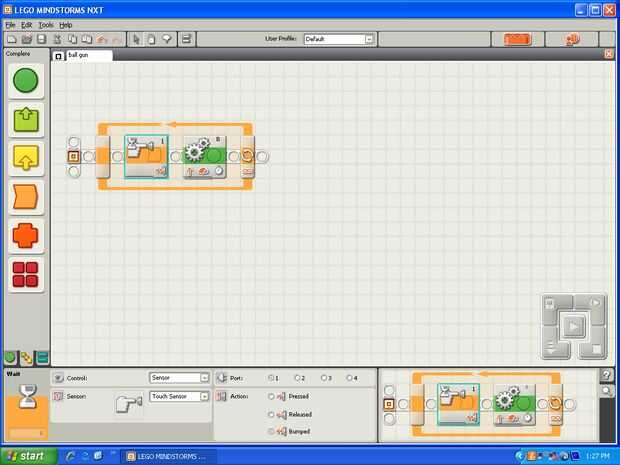Switch to the Custom palette tab
The height and width of the screenshot is (465, 620).
42,358
